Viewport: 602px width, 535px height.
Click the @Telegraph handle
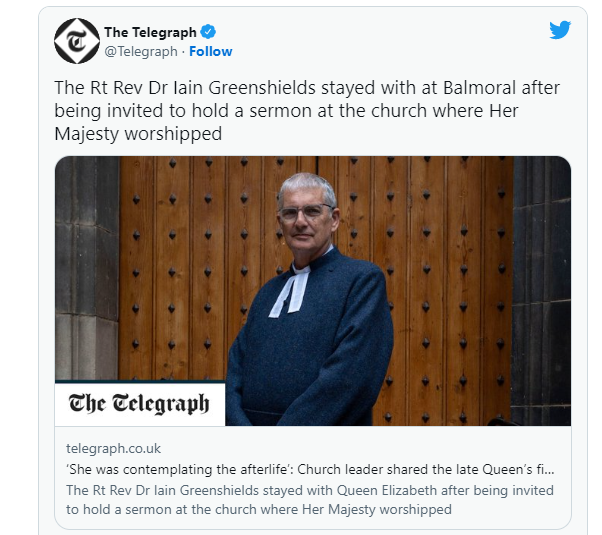[x=141, y=51]
